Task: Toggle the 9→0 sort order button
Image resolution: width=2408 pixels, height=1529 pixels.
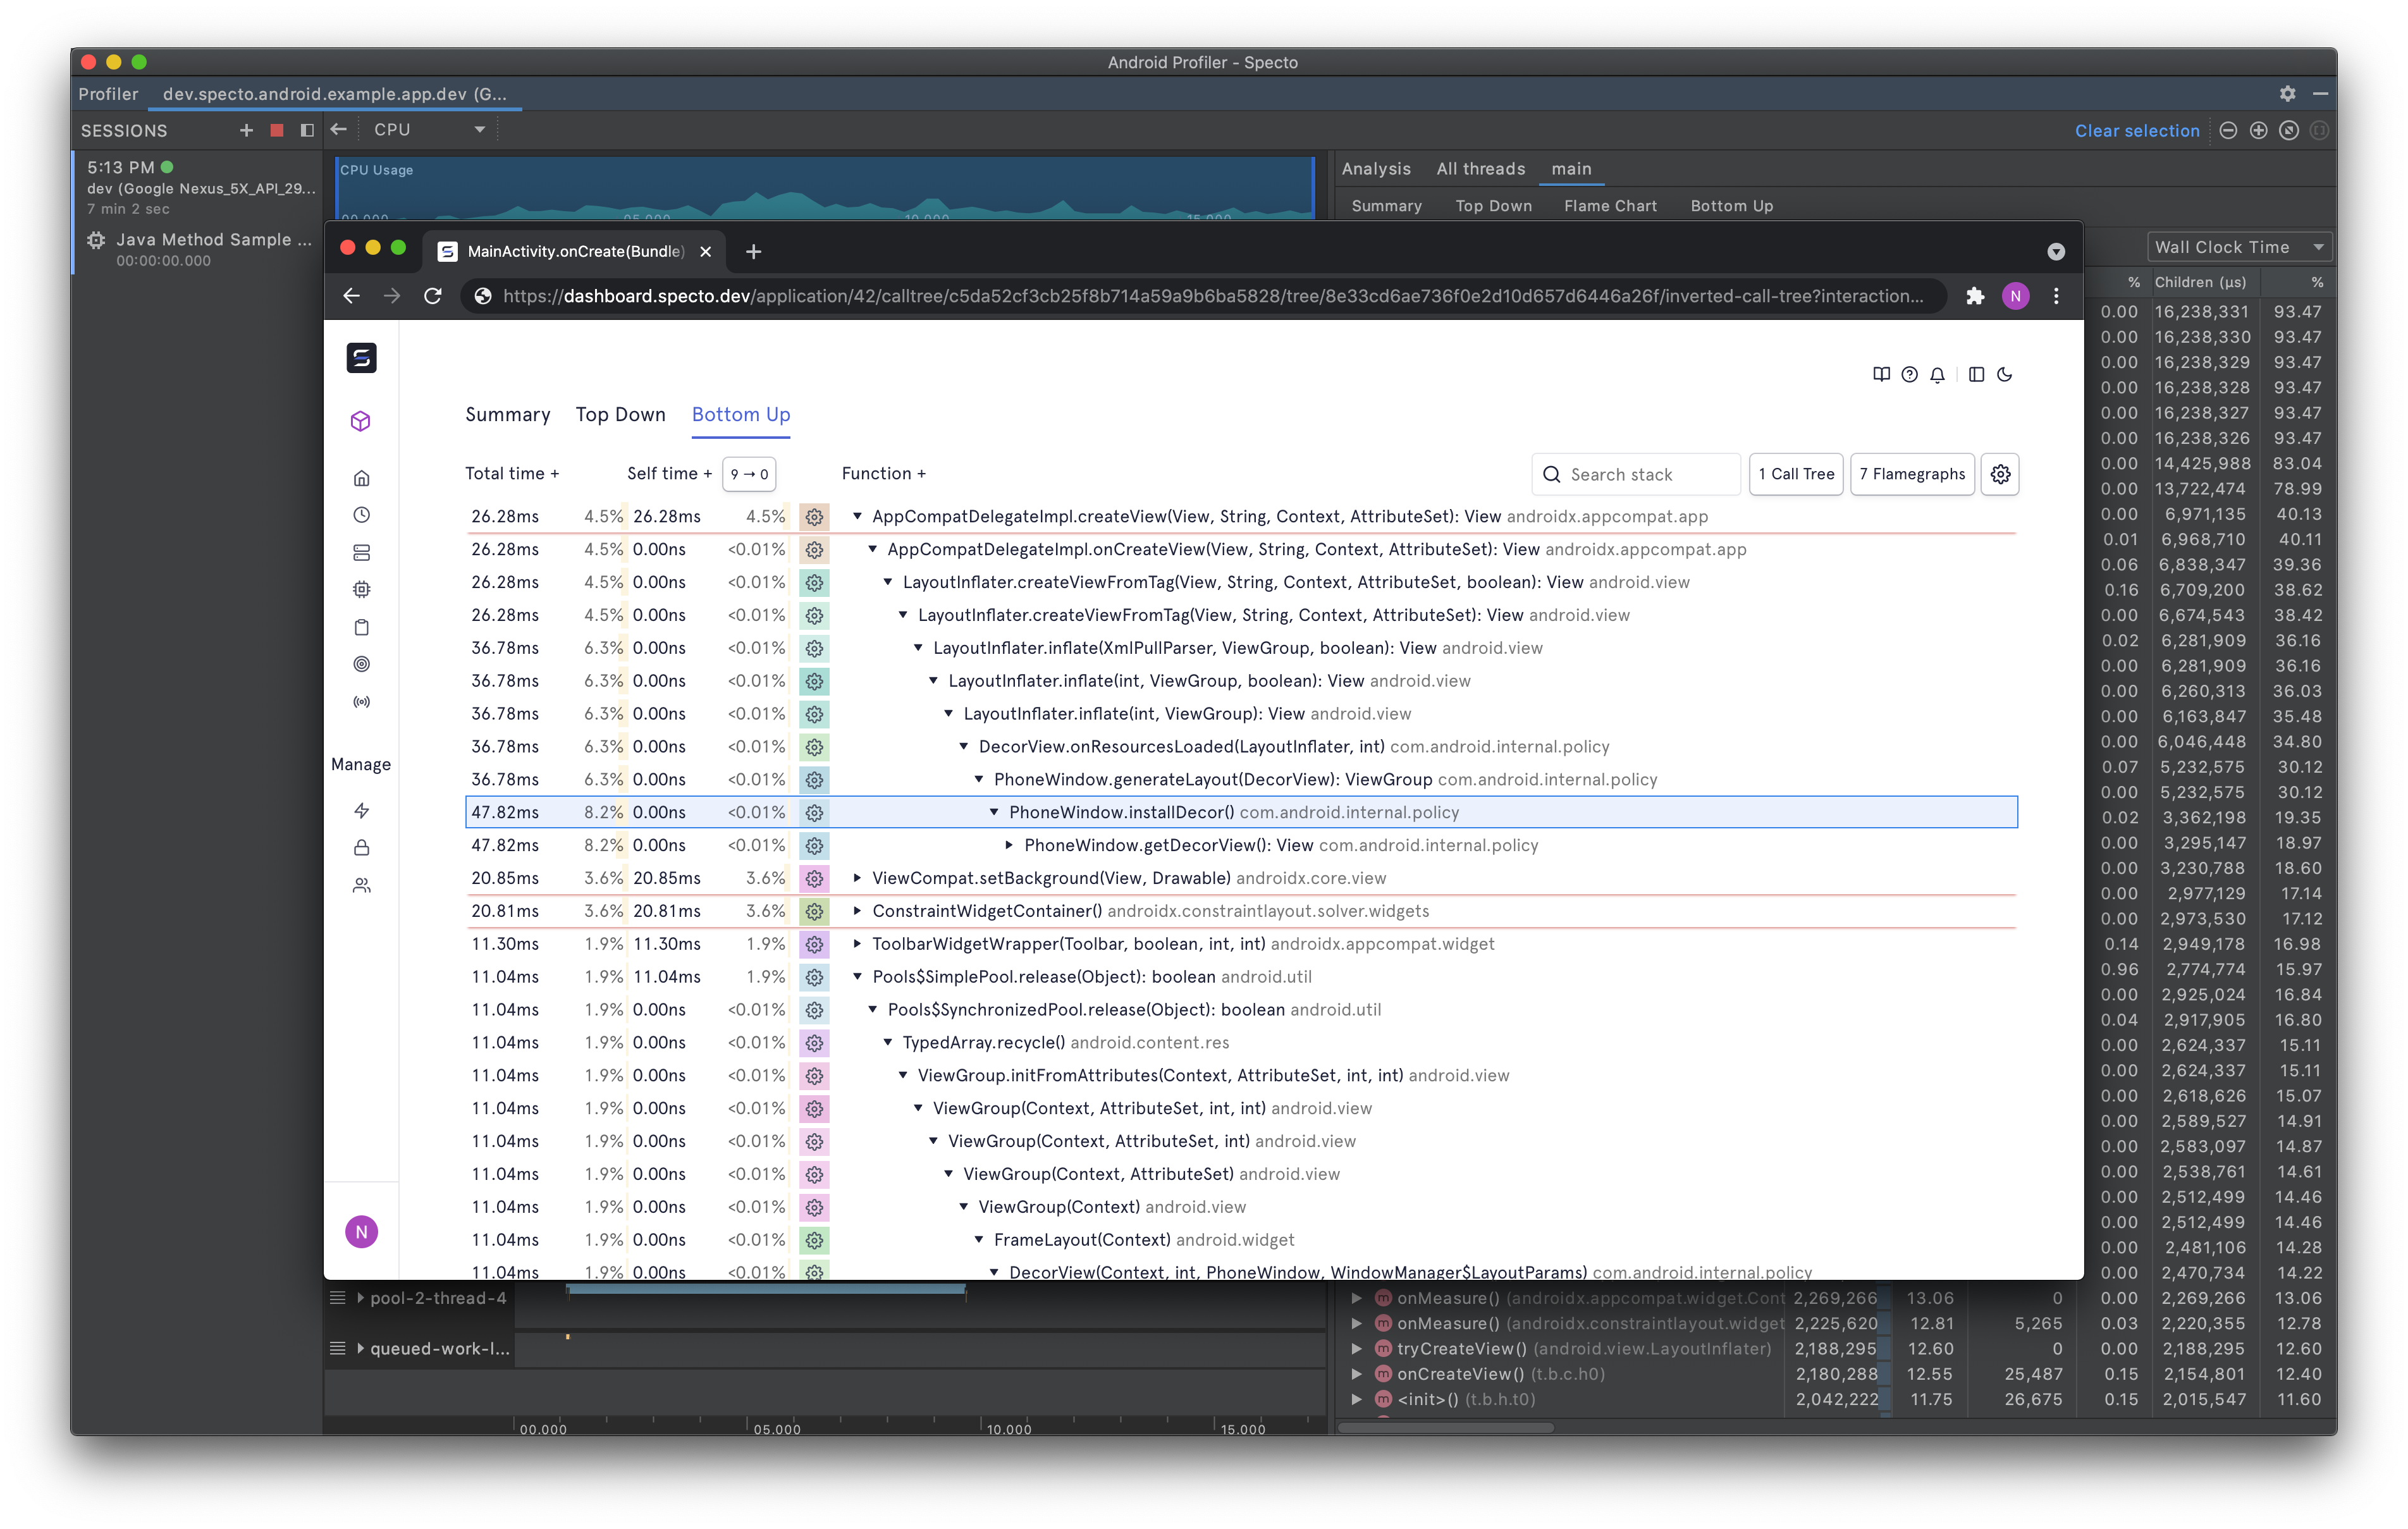Action: click(x=749, y=474)
